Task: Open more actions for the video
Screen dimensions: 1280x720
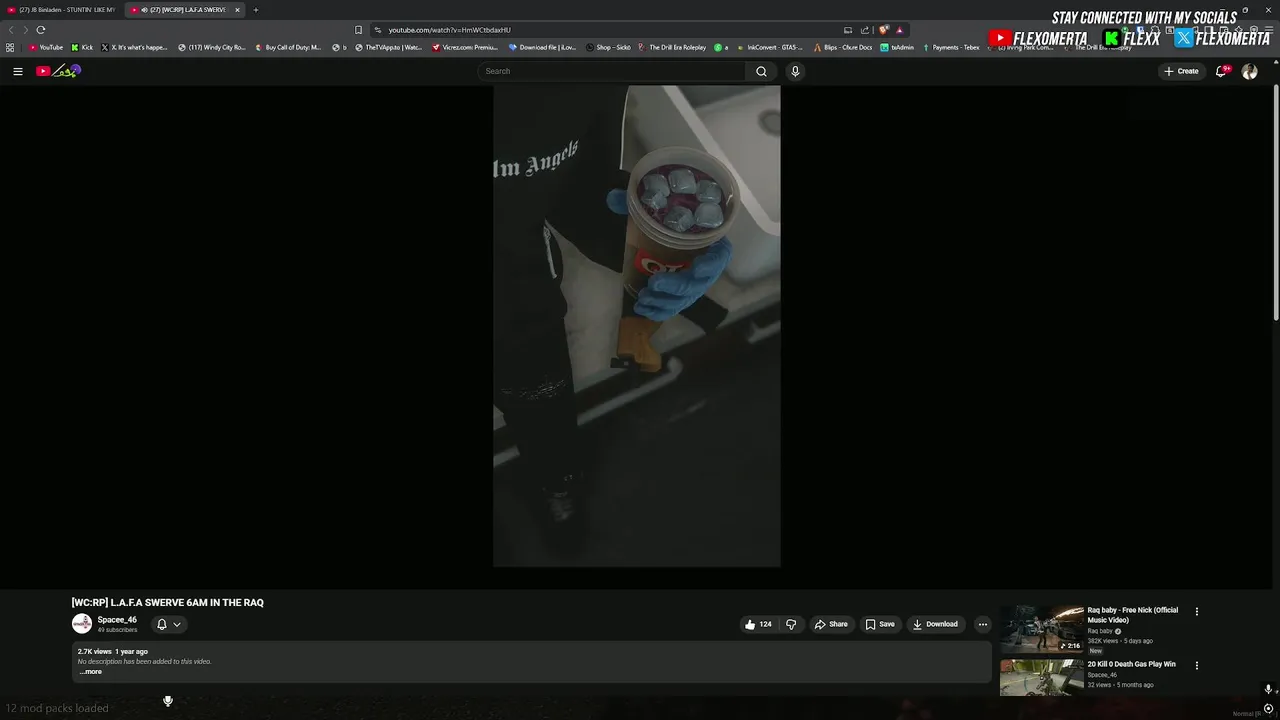Action: (x=982, y=624)
